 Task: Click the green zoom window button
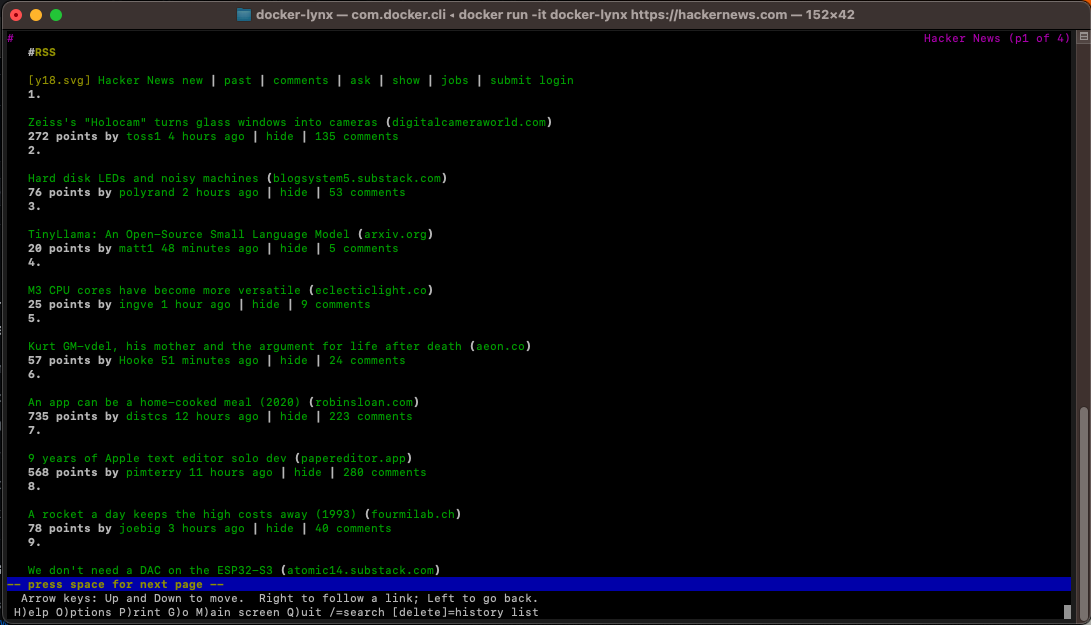(56, 15)
